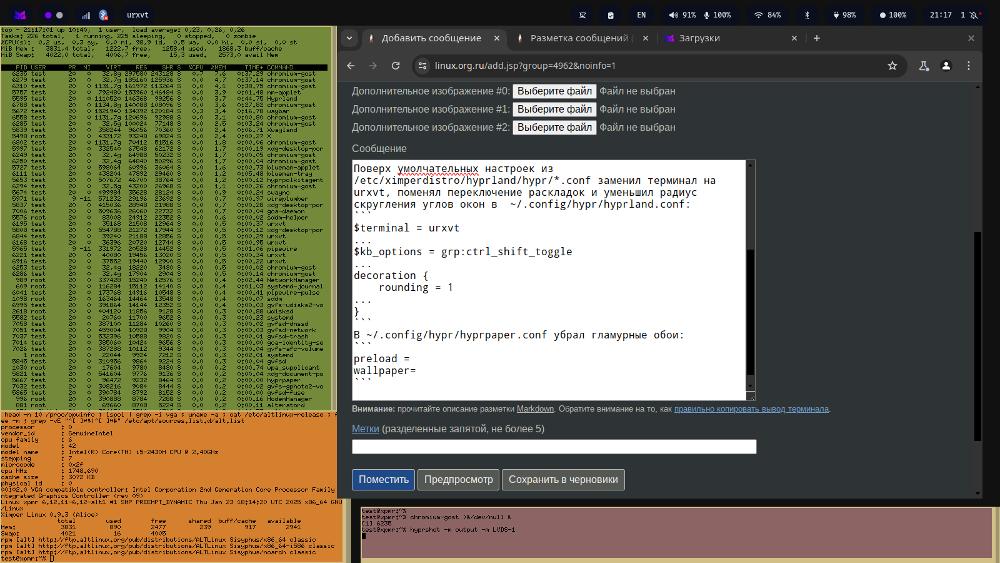1000x563 pixels.
Task: Close the Добавить сообщение tab
Action: click(x=497, y=38)
